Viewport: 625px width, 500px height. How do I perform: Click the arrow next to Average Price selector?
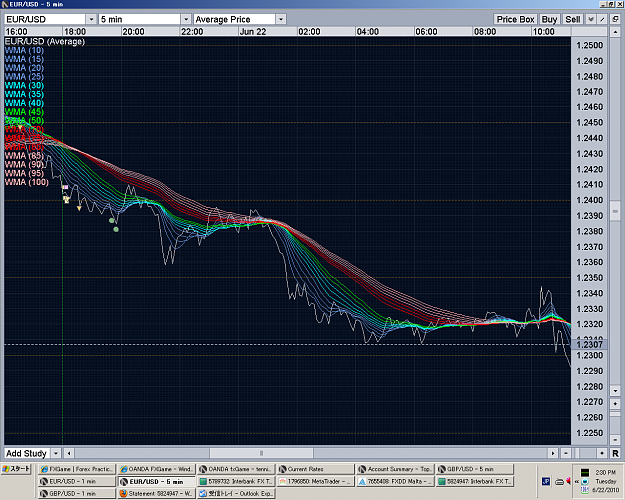point(281,19)
